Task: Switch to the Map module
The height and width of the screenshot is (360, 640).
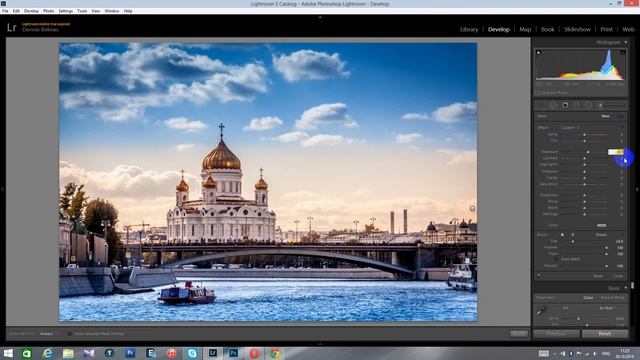Action: point(525,29)
